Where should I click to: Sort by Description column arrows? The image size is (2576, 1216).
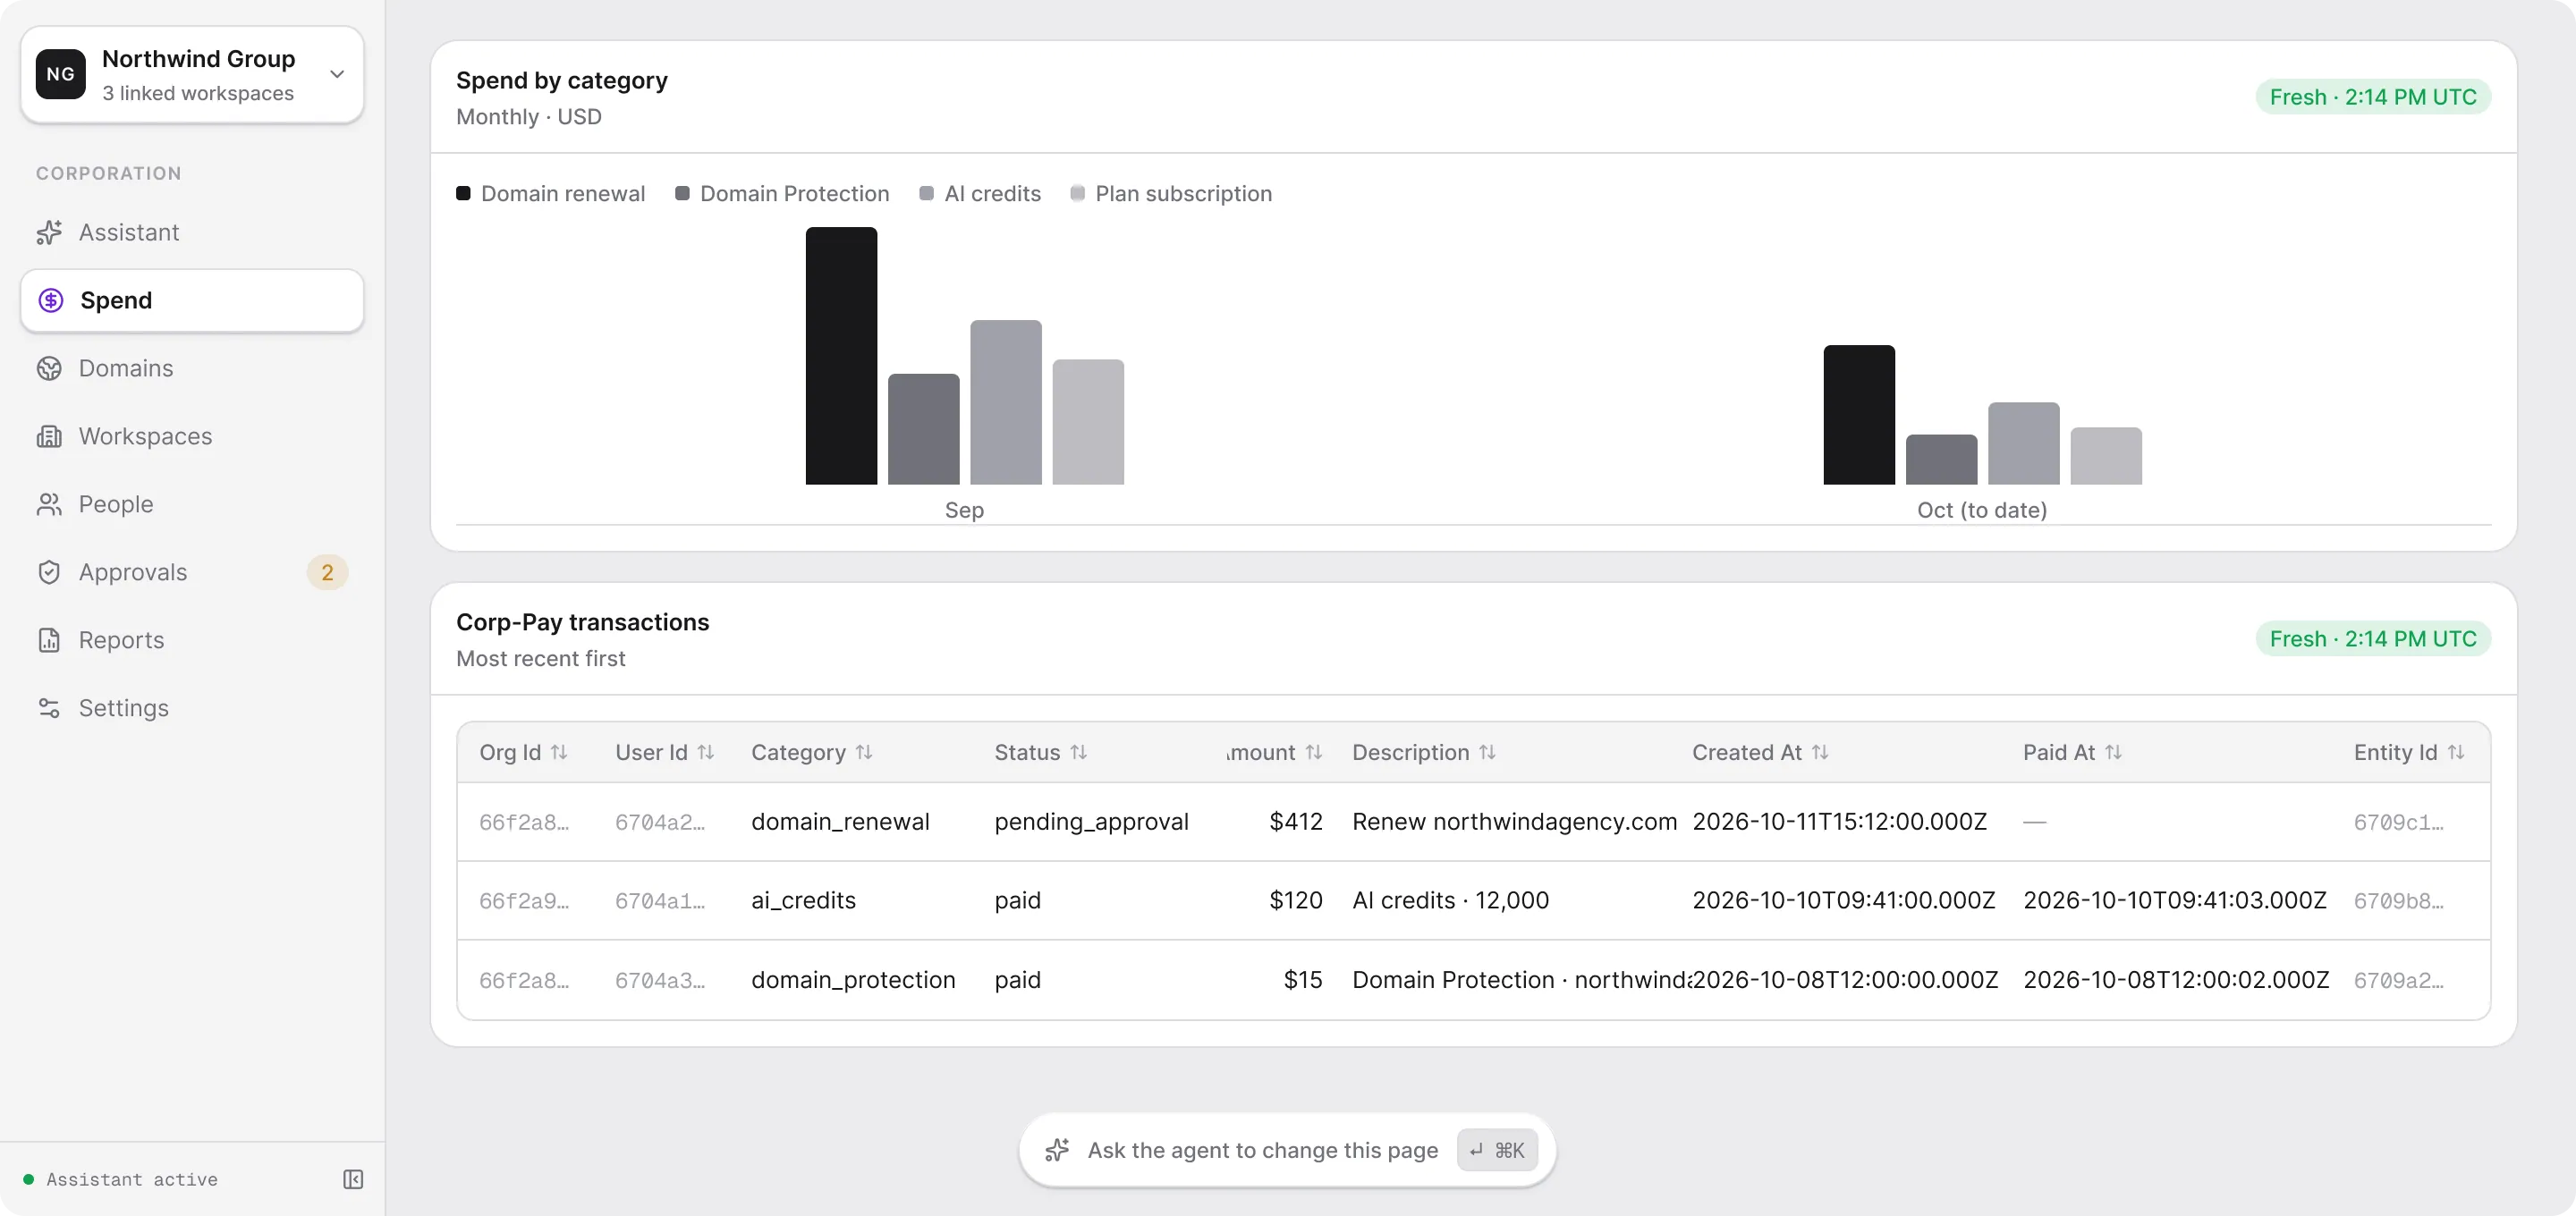pos(1488,752)
